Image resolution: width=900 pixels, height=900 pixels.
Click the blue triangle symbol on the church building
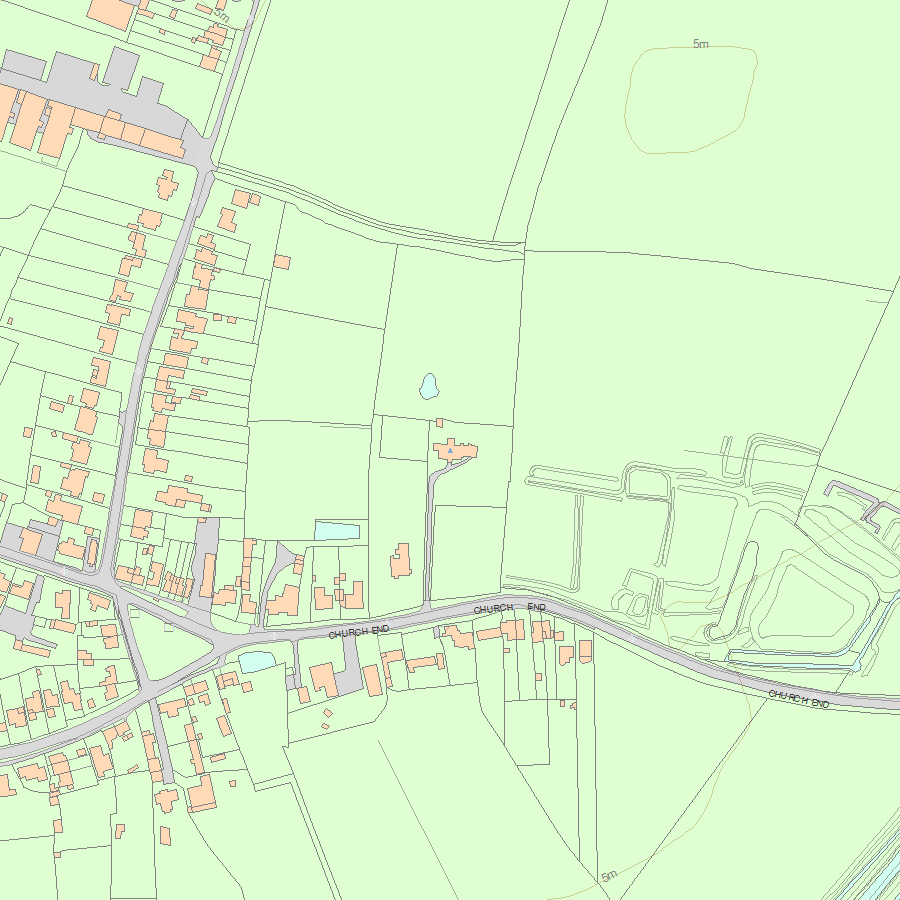click(450, 451)
